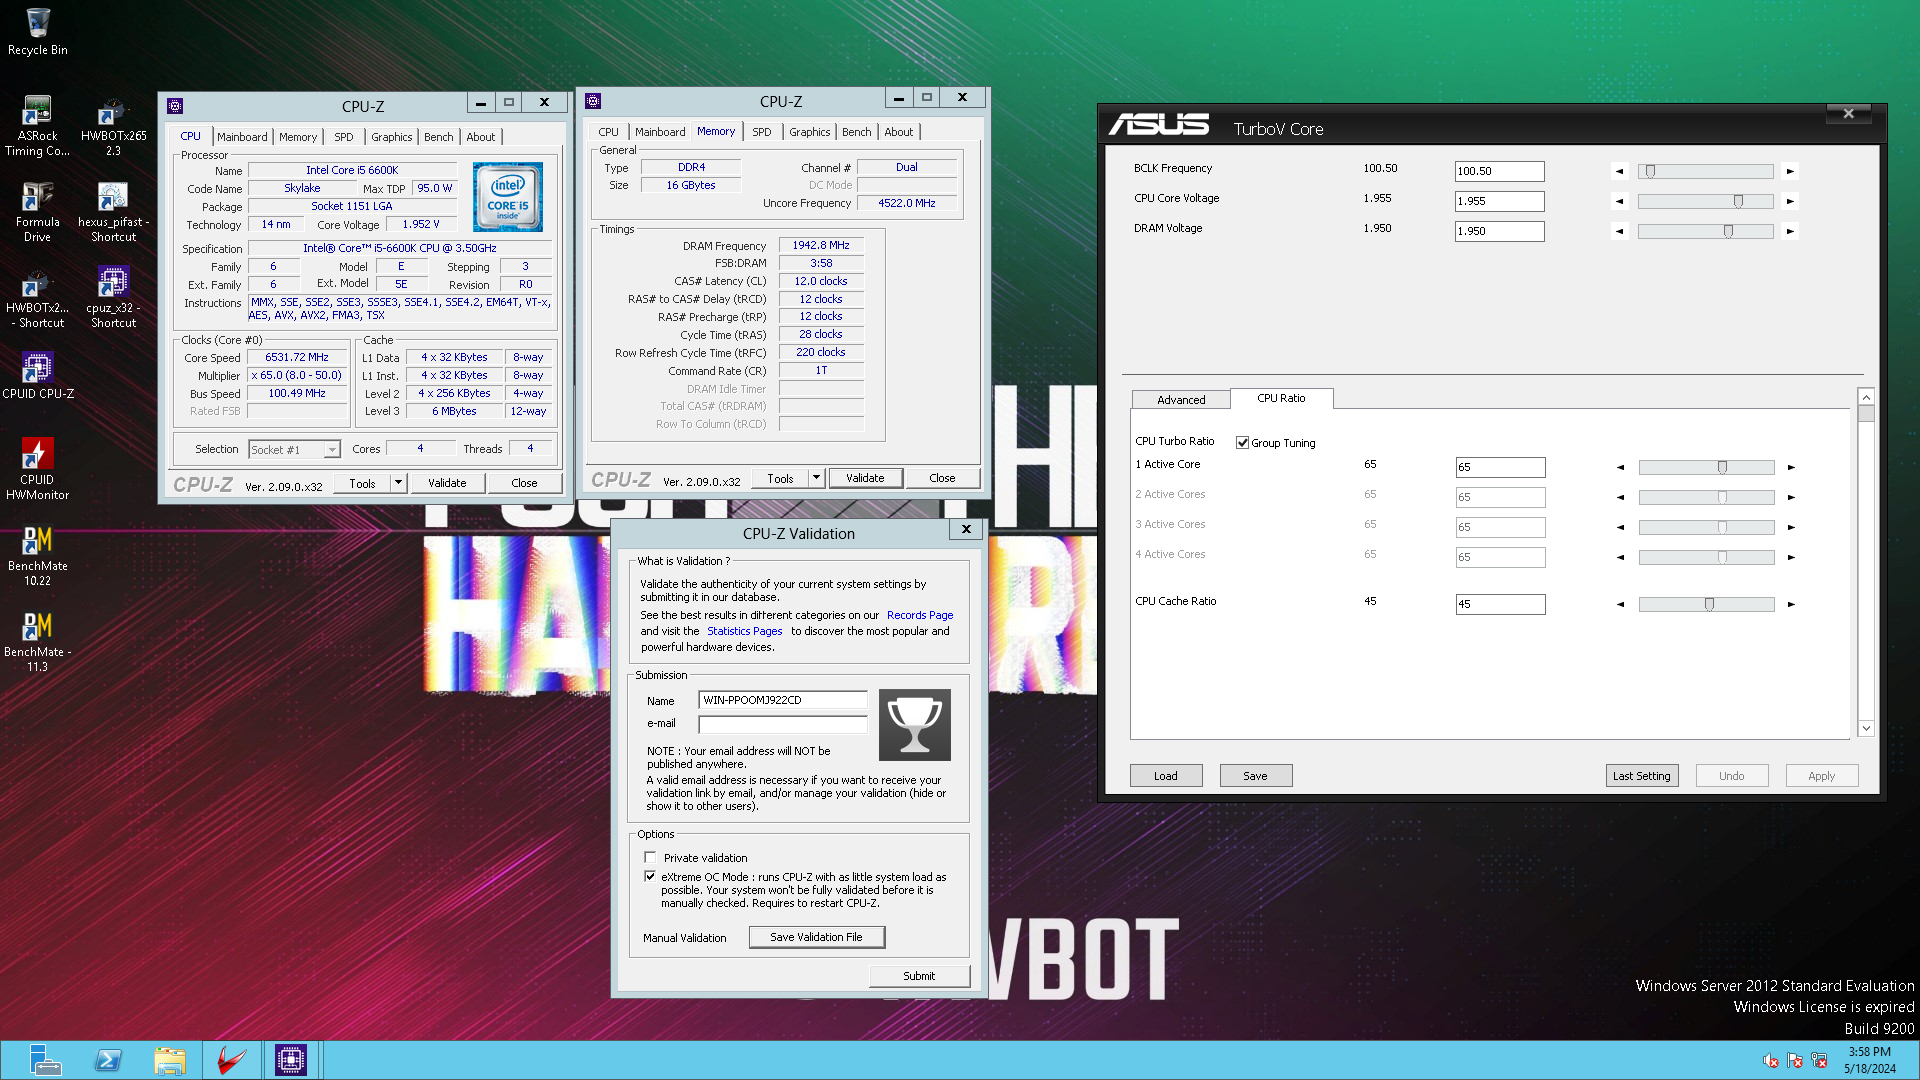The width and height of the screenshot is (1920, 1080).
Task: Select the Advanced tab in TurboV Core
Action: click(x=1181, y=400)
